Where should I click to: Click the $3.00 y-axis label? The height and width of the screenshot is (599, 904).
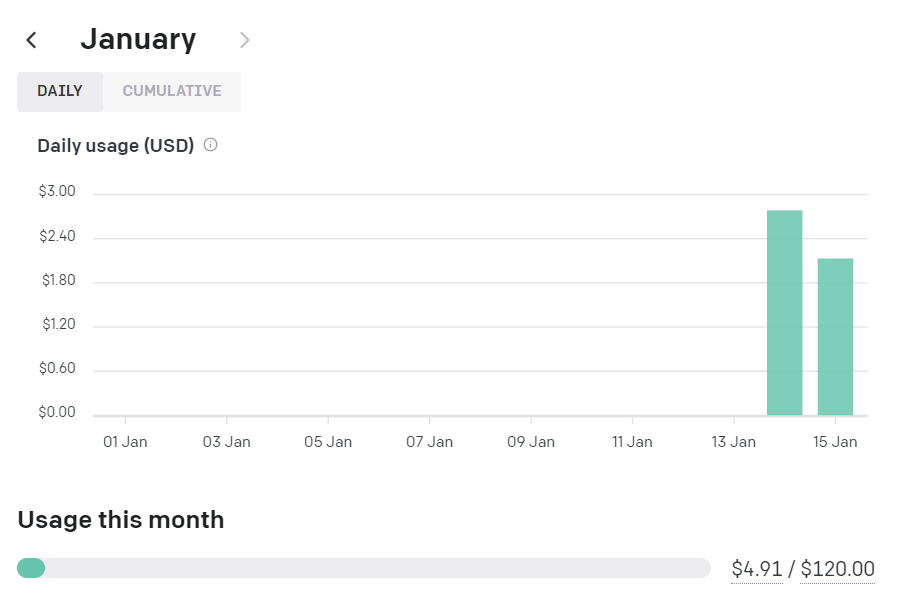click(57, 191)
